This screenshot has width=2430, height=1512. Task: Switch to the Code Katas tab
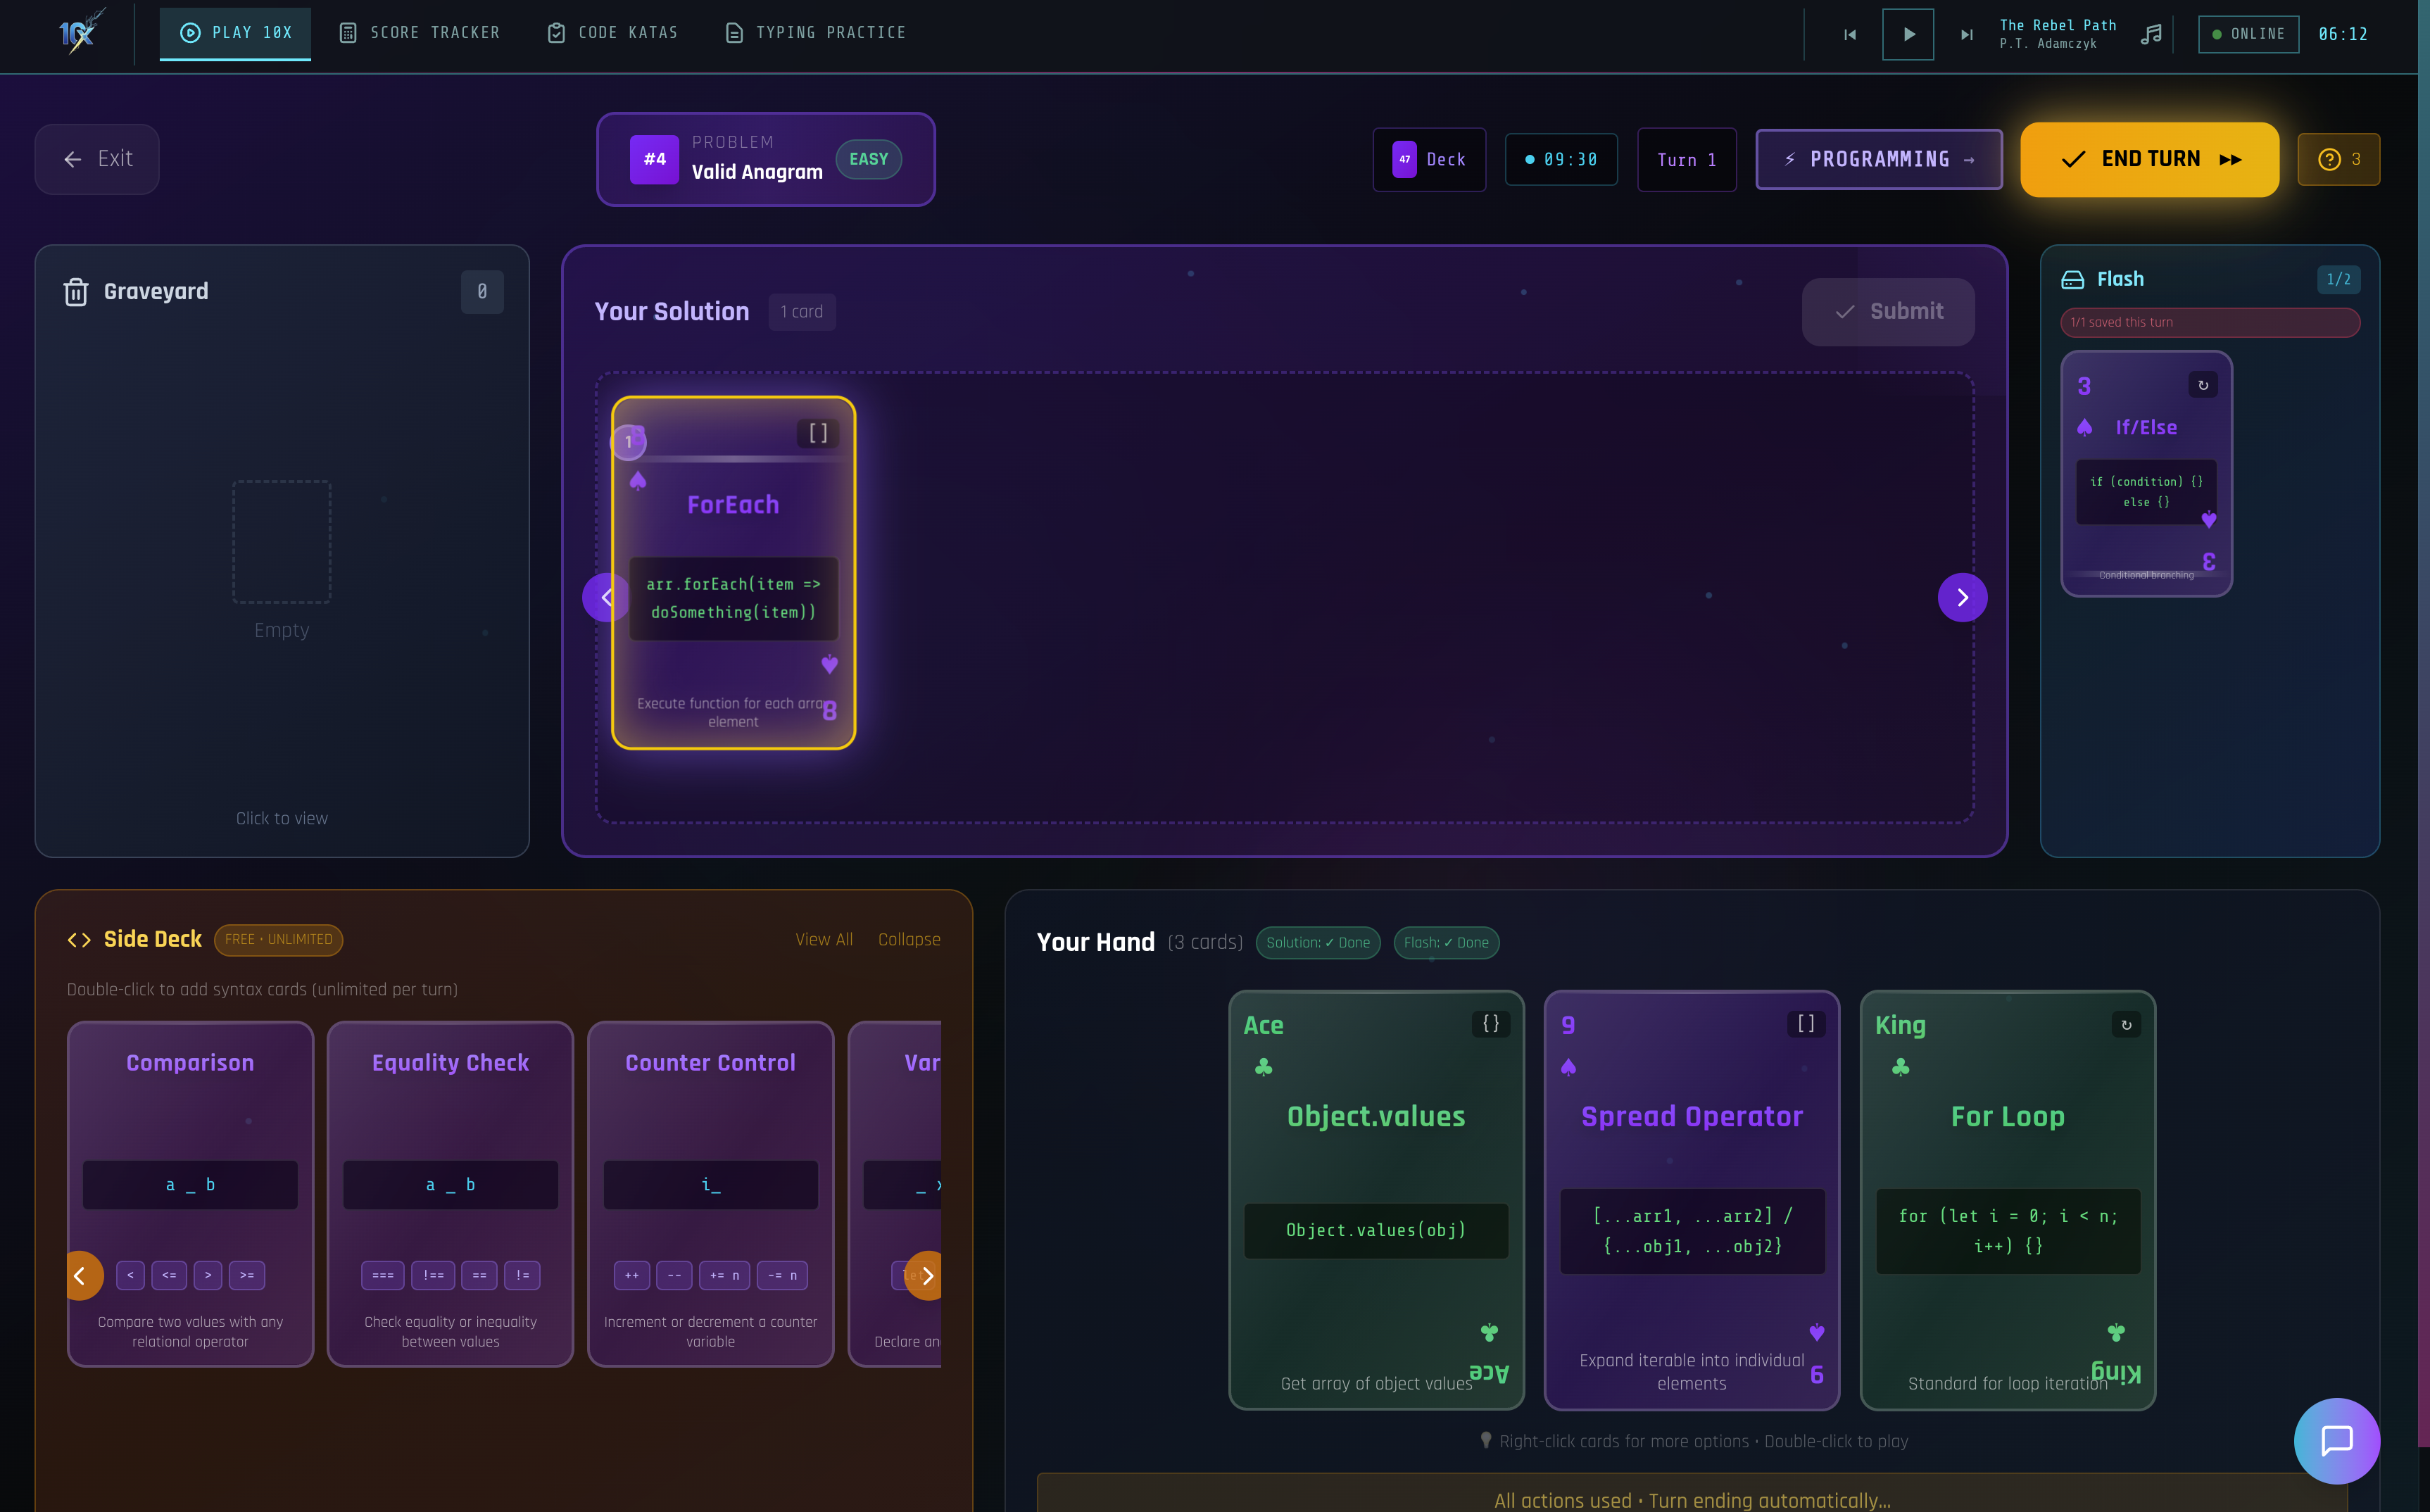pyautogui.click(x=611, y=32)
